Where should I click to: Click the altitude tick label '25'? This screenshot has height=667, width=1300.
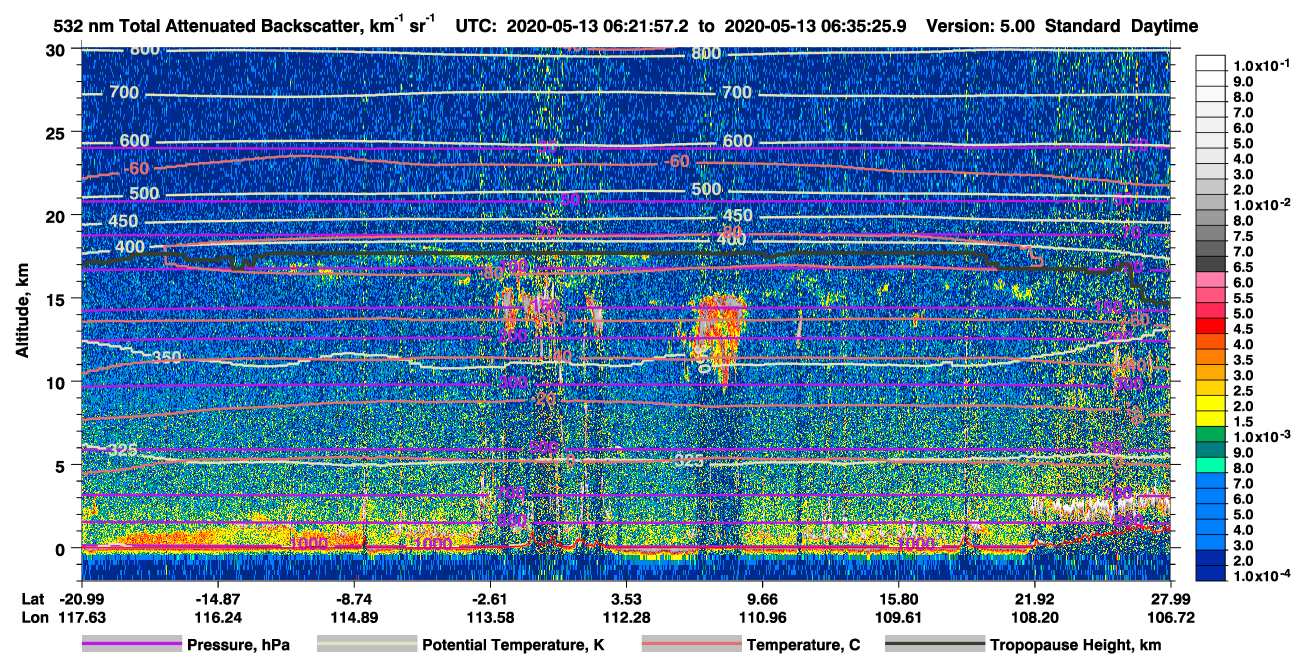(58, 132)
